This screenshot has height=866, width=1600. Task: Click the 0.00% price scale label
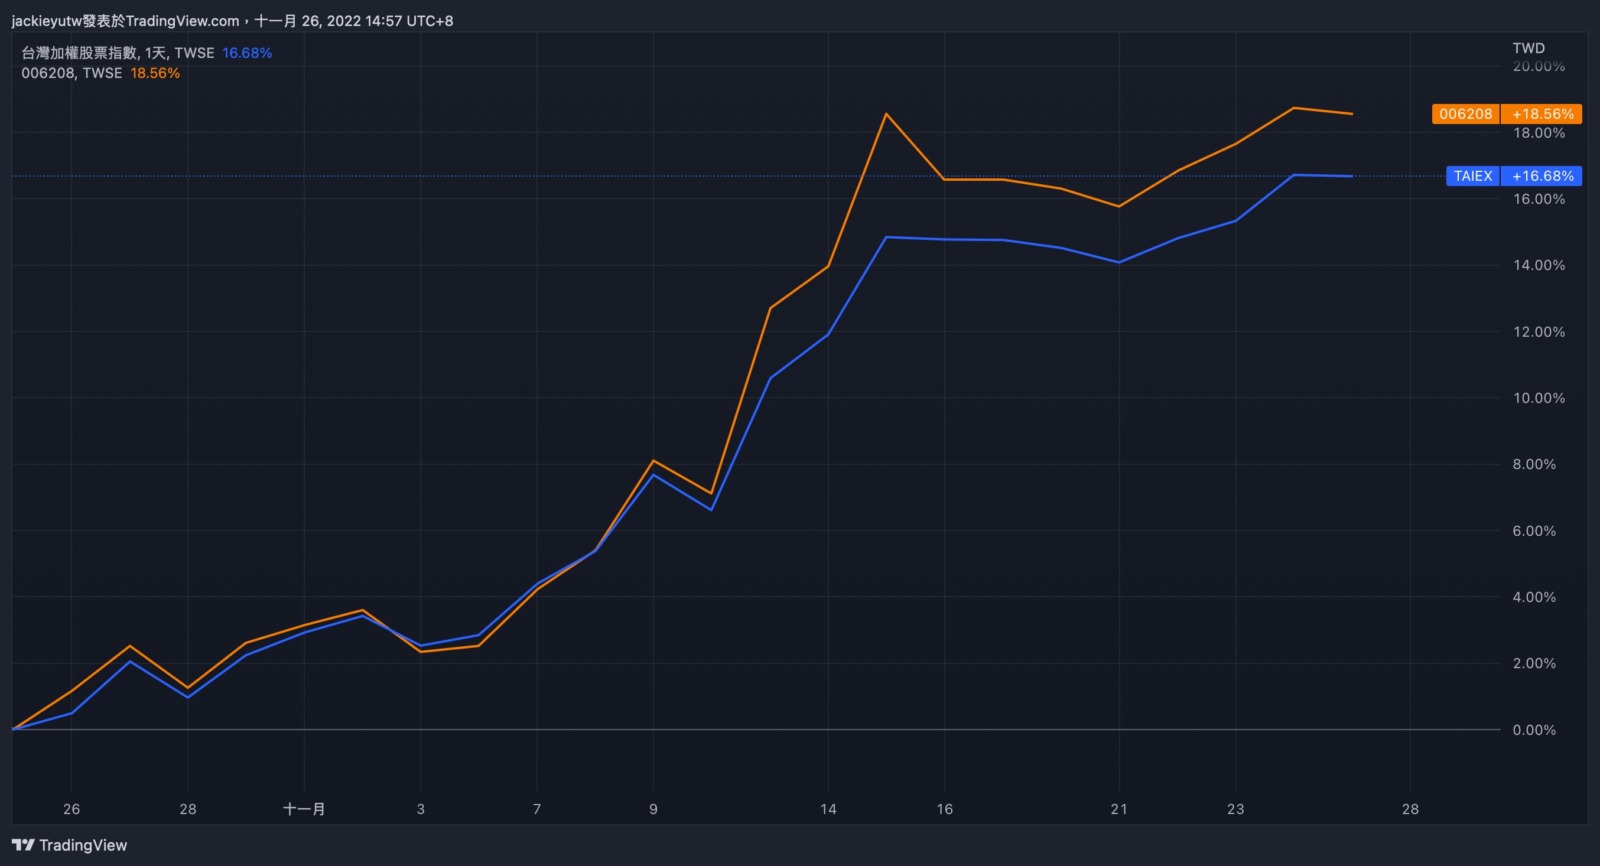1534,730
